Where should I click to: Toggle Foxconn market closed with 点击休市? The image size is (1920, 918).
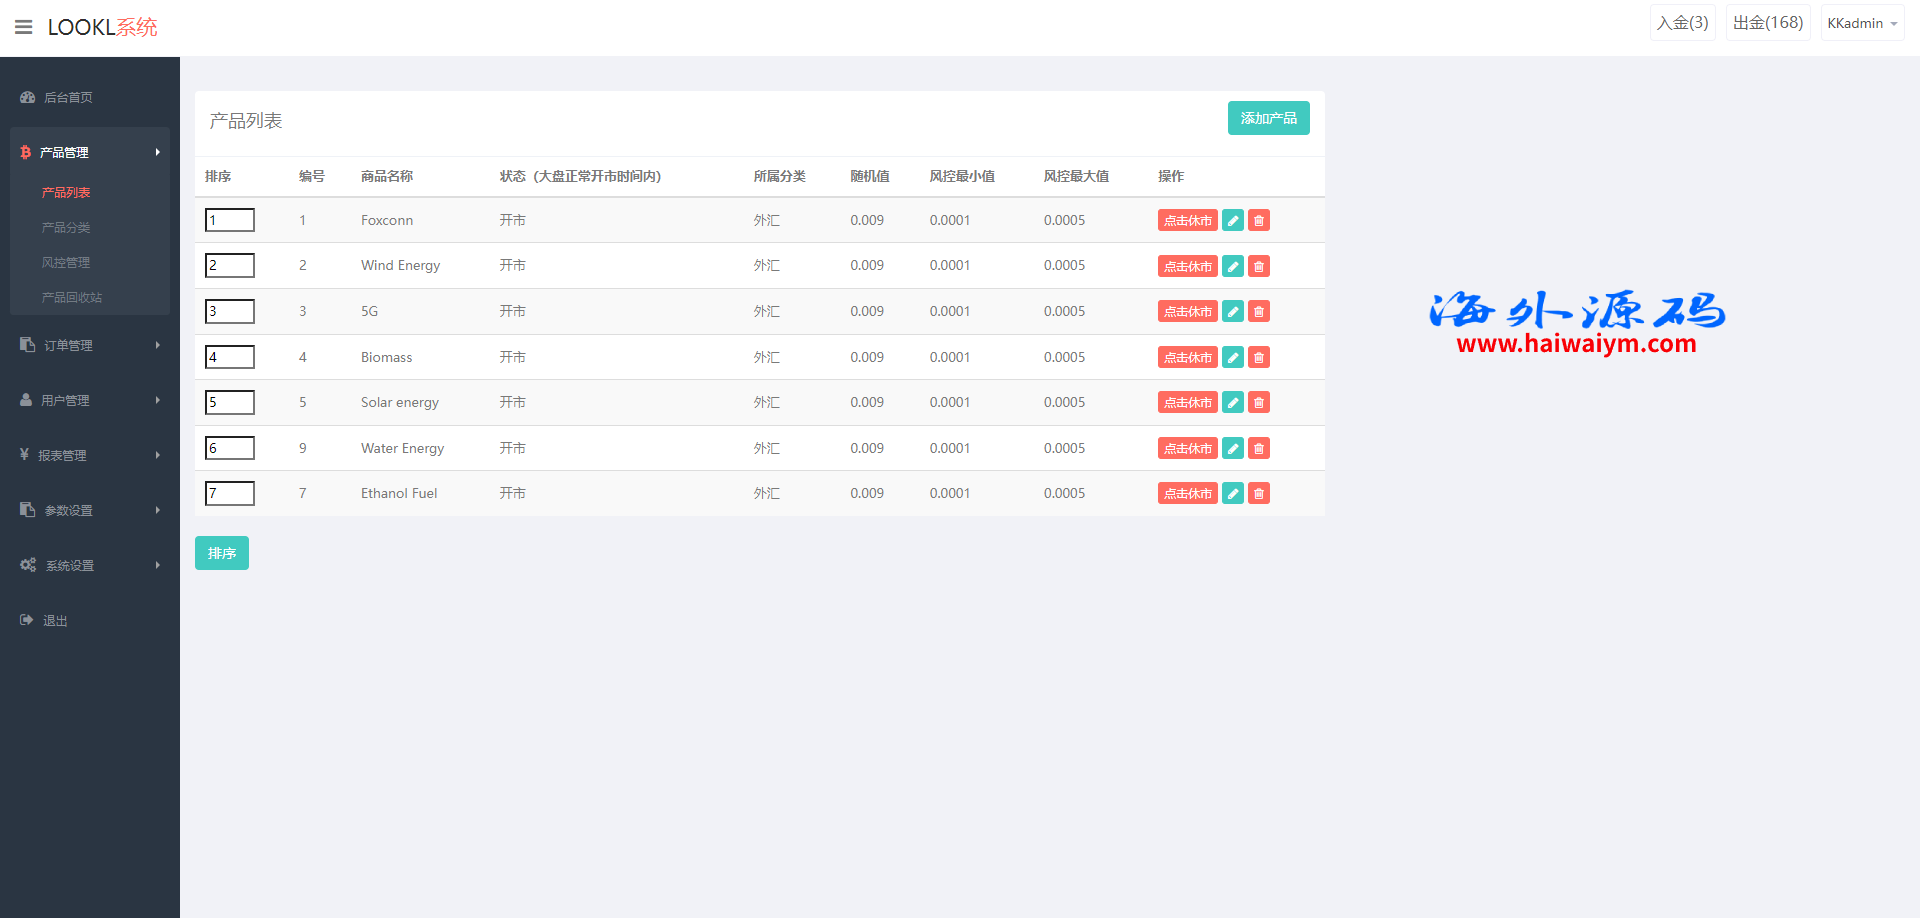[x=1187, y=221]
